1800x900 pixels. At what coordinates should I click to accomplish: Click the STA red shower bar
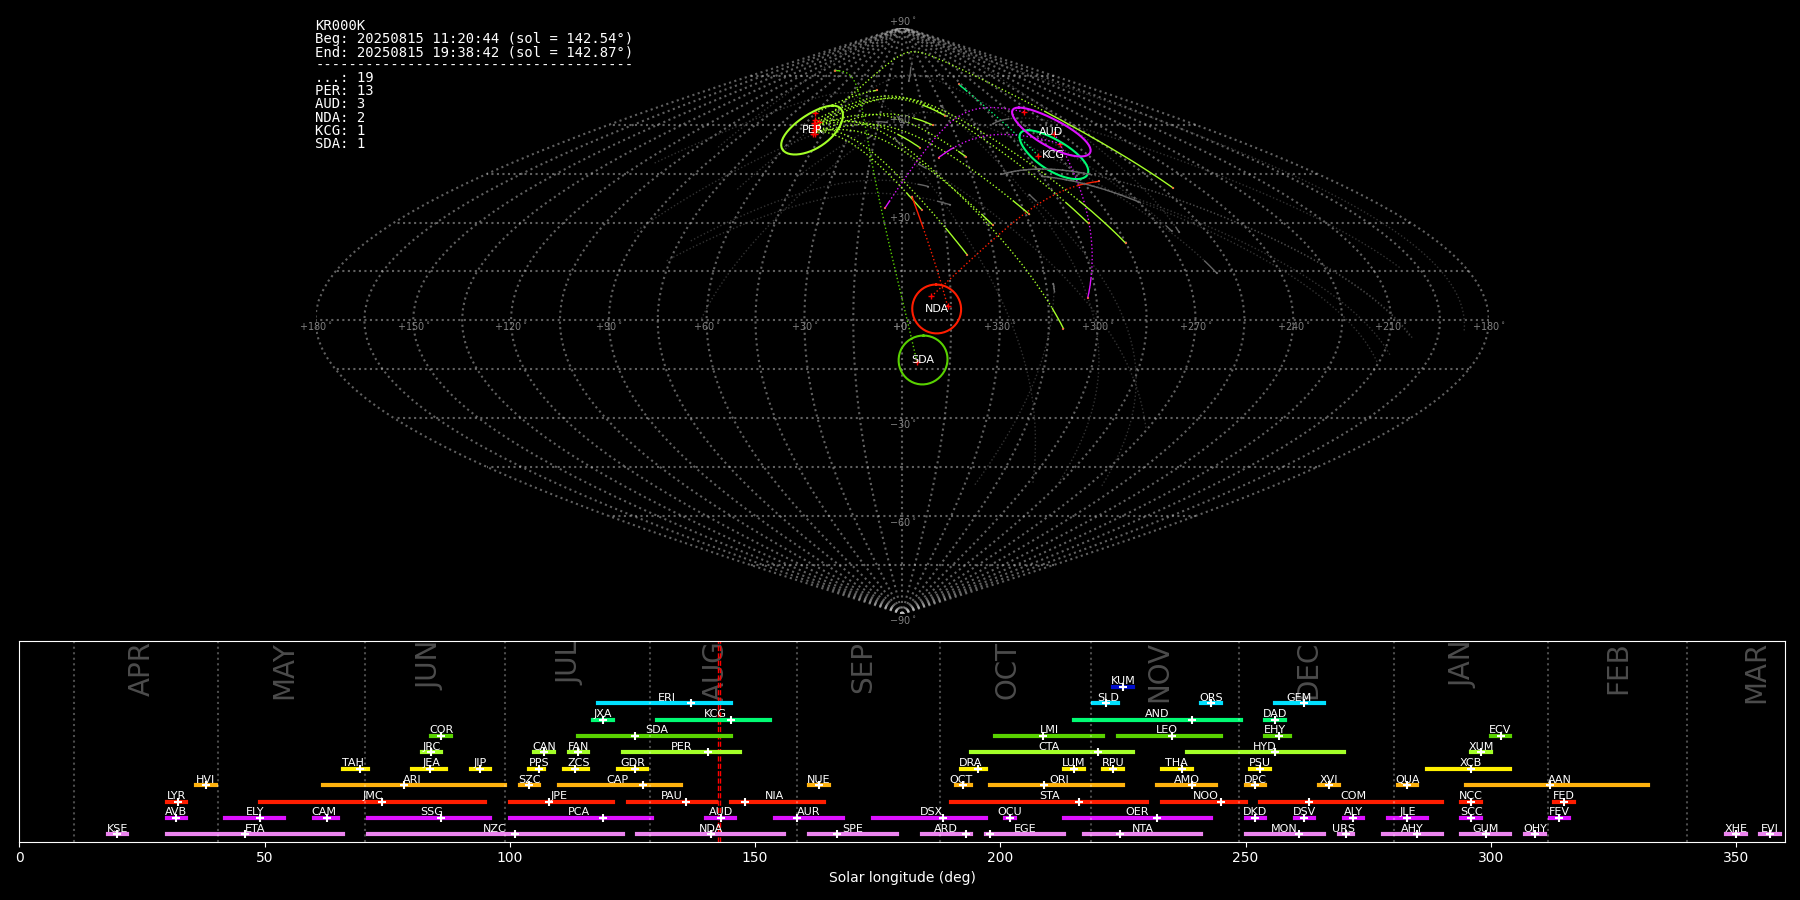pyautogui.click(x=1049, y=801)
